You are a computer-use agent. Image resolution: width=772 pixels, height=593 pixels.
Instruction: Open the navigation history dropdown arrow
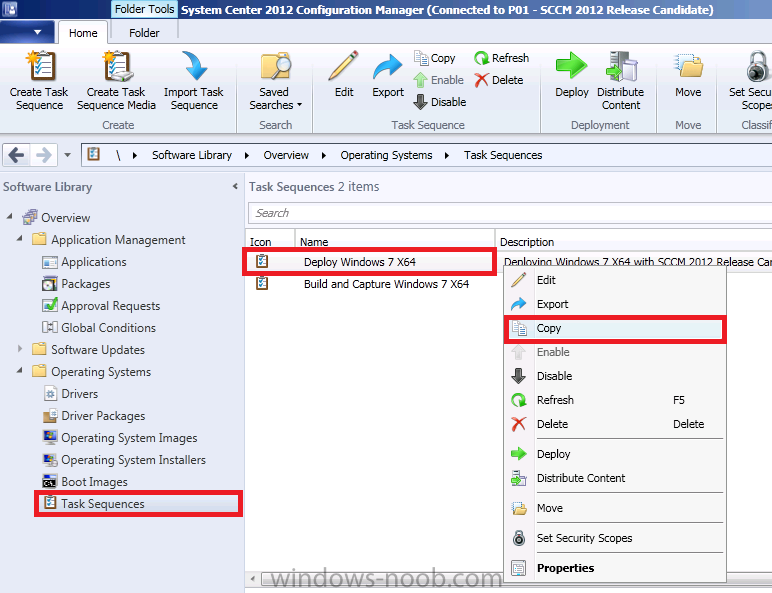(x=67, y=155)
